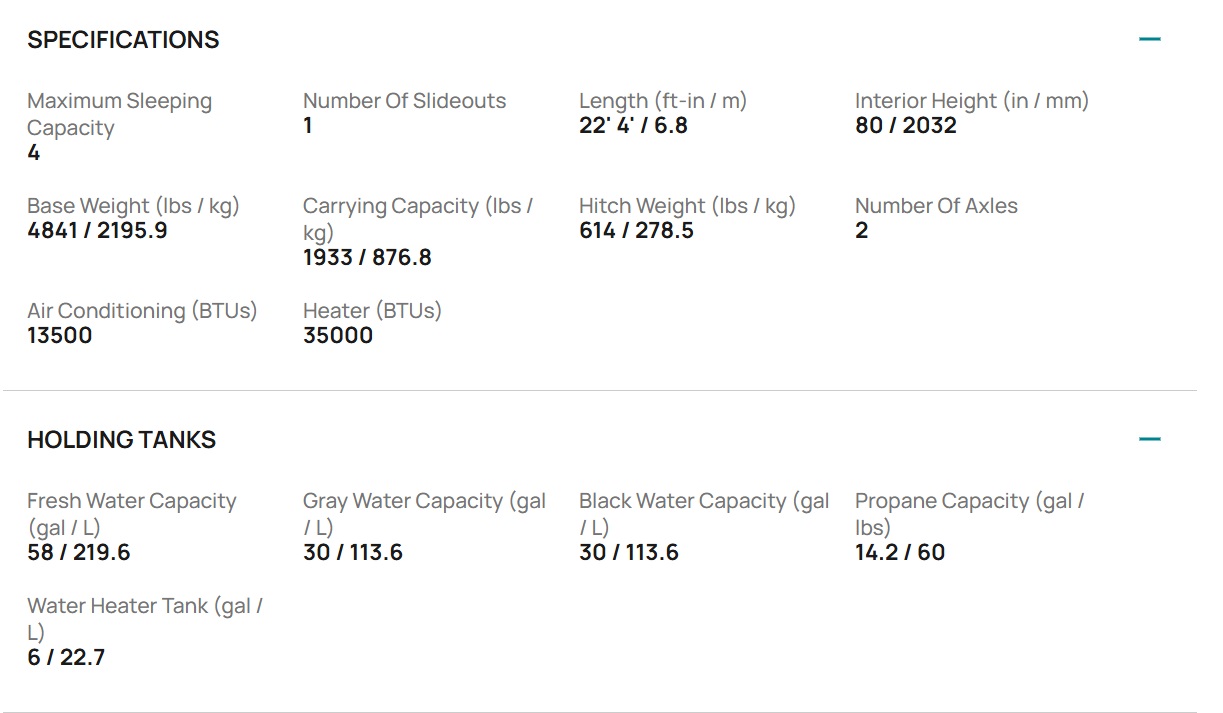The width and height of the screenshot is (1223, 713).
Task: Click the Hitch Weight value 614 / 278.5
Action: tap(636, 231)
